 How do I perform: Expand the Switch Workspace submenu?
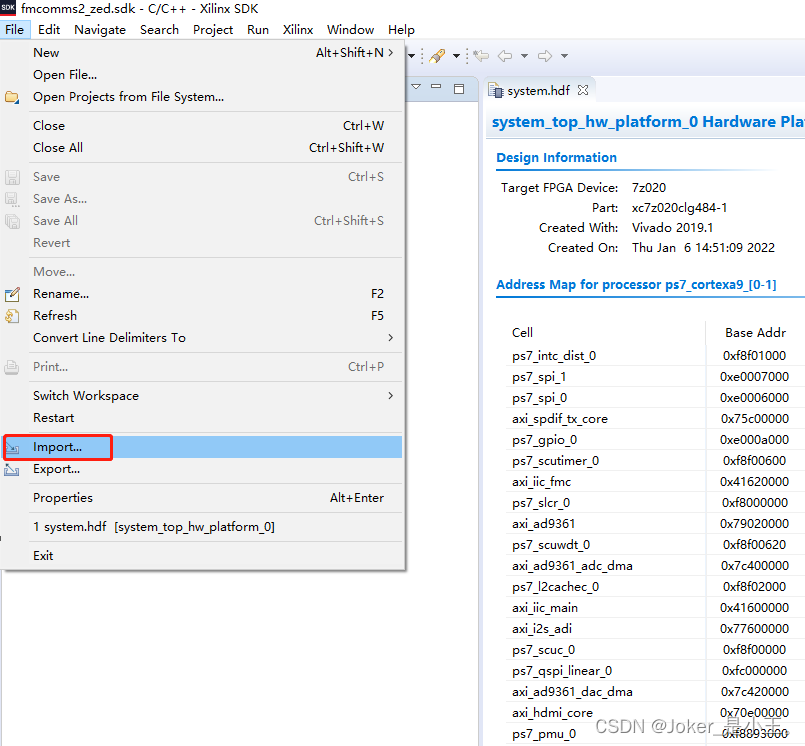coord(201,396)
